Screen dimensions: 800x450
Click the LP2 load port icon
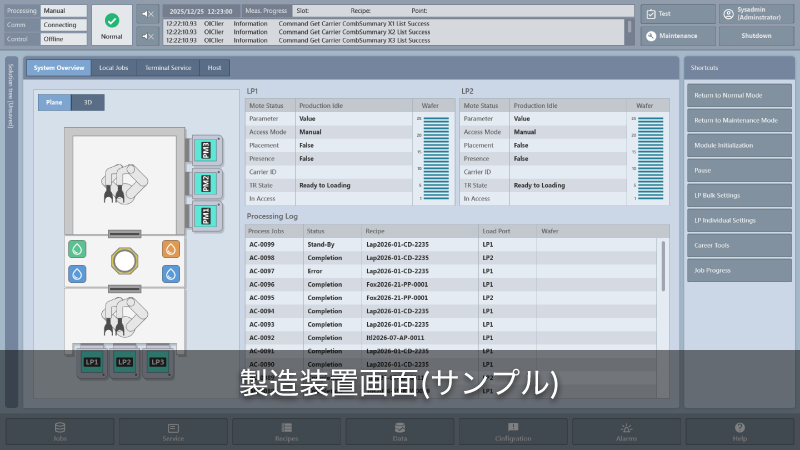[x=124, y=362]
